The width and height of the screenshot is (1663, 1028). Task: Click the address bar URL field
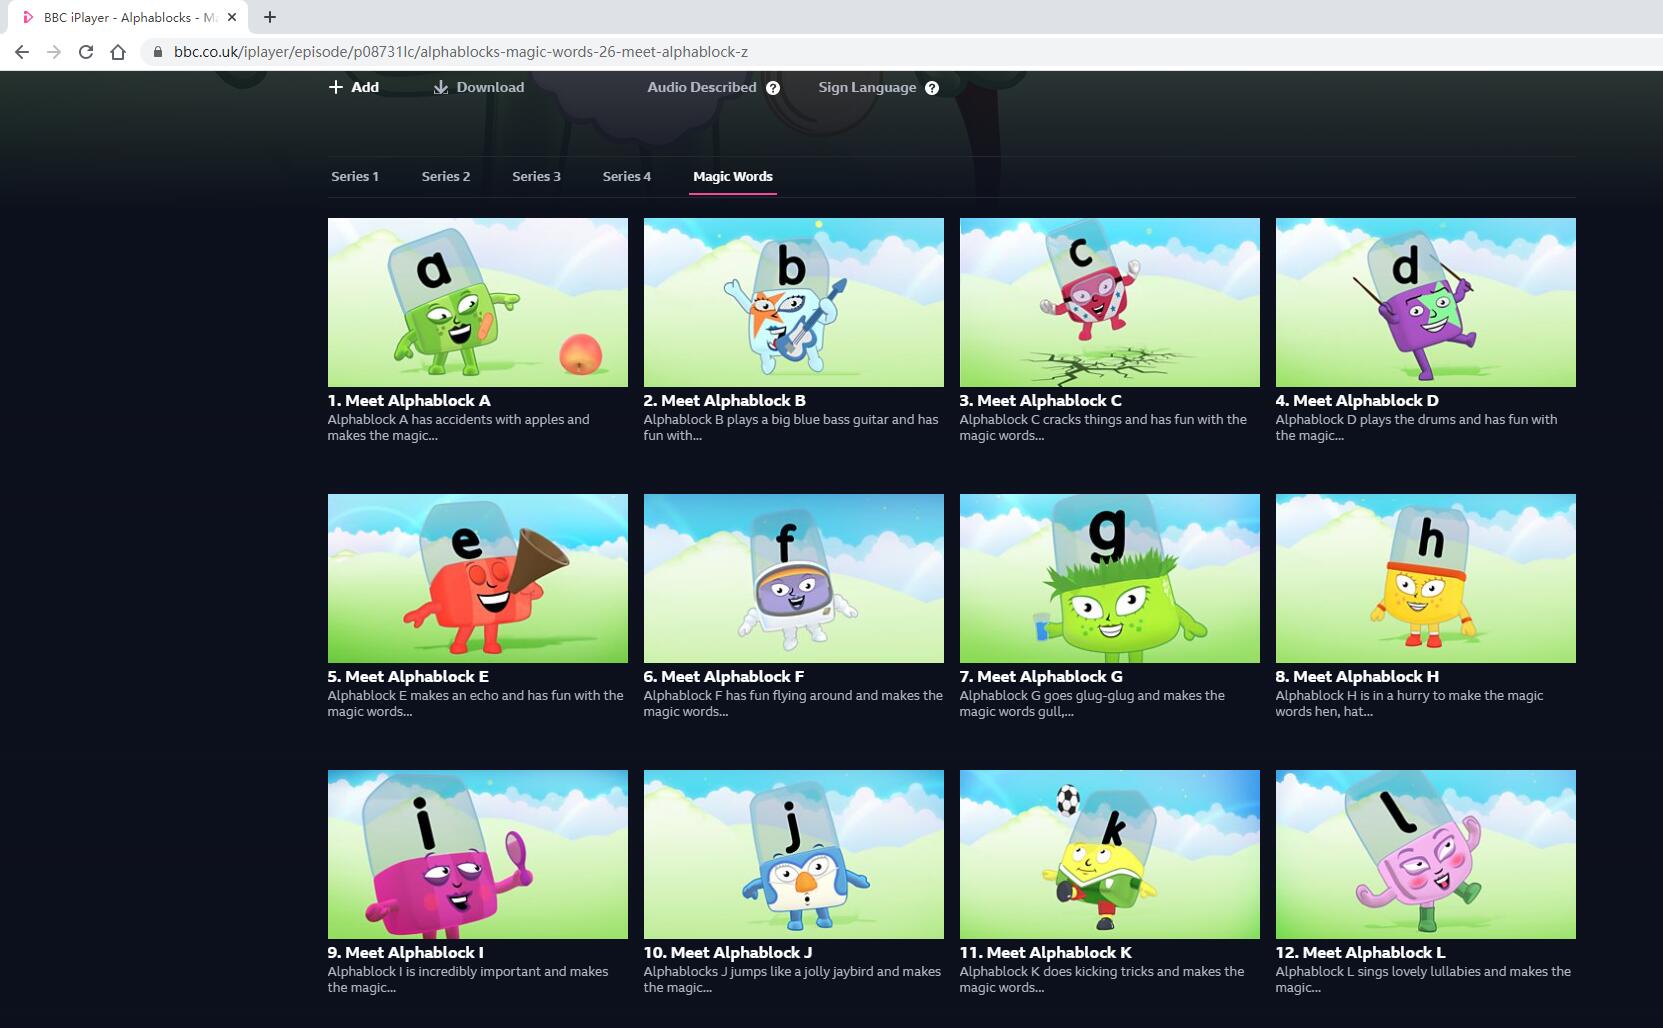pos(900,52)
